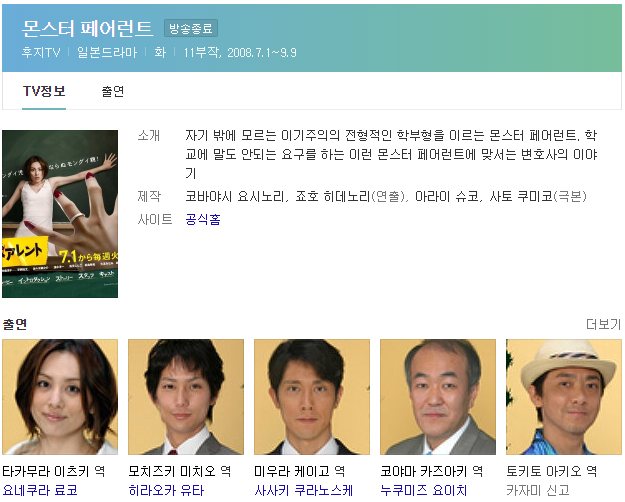Click 더보기 to see more cast
Screen dimensions: 625x502
(x=603, y=324)
